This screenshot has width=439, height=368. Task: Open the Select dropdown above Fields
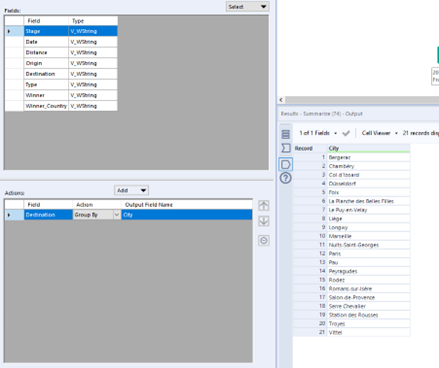(247, 7)
